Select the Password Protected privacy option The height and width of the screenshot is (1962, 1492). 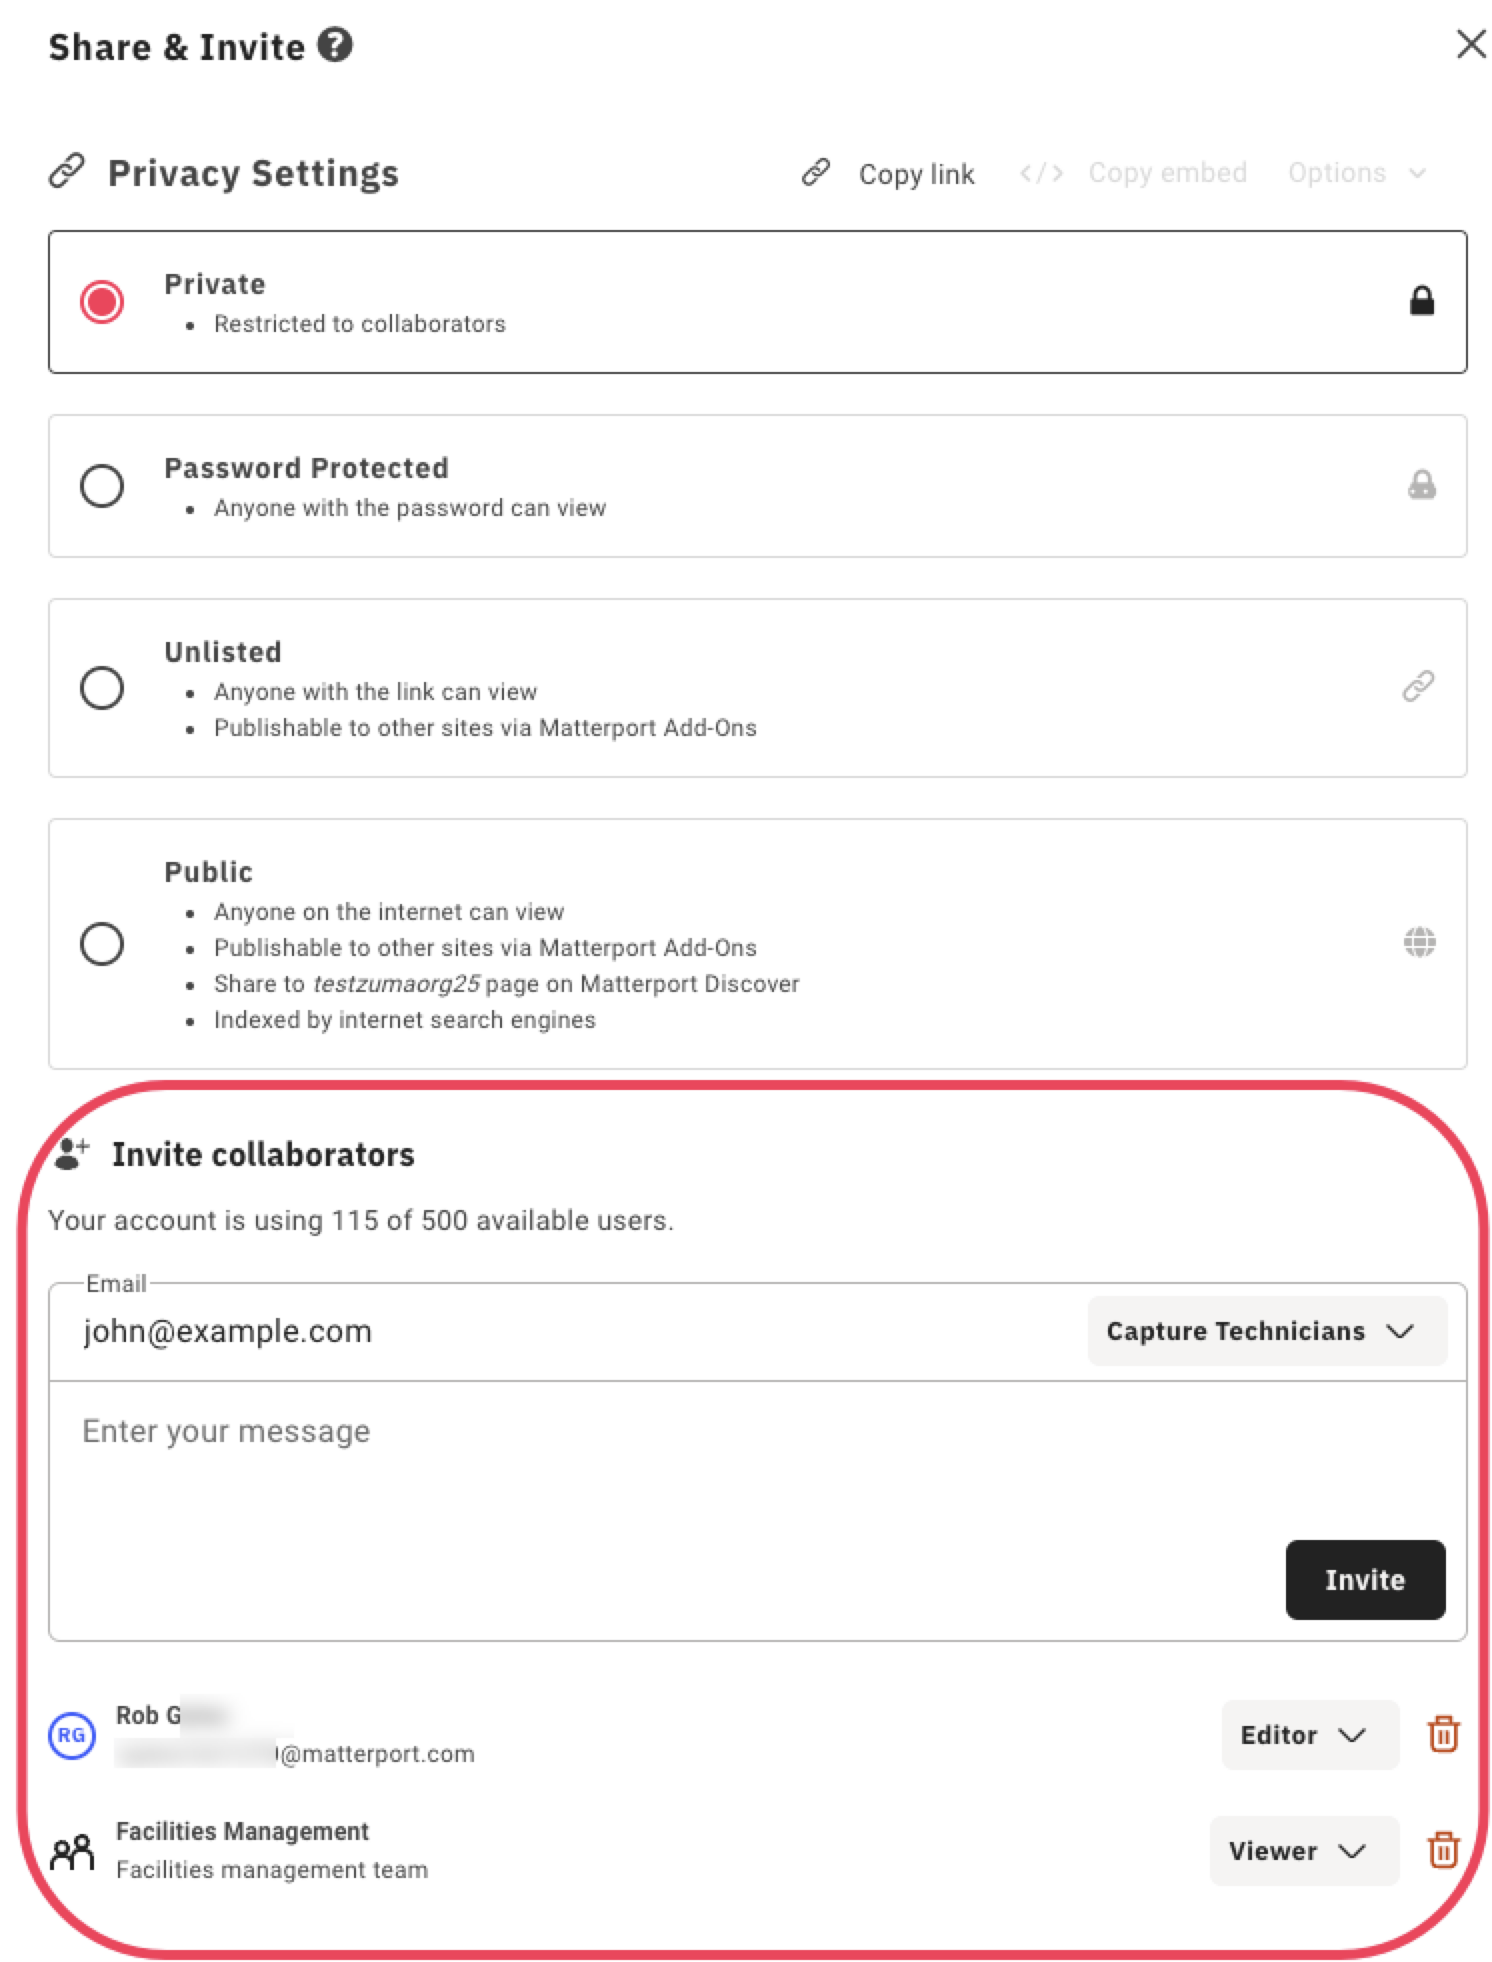pos(101,486)
